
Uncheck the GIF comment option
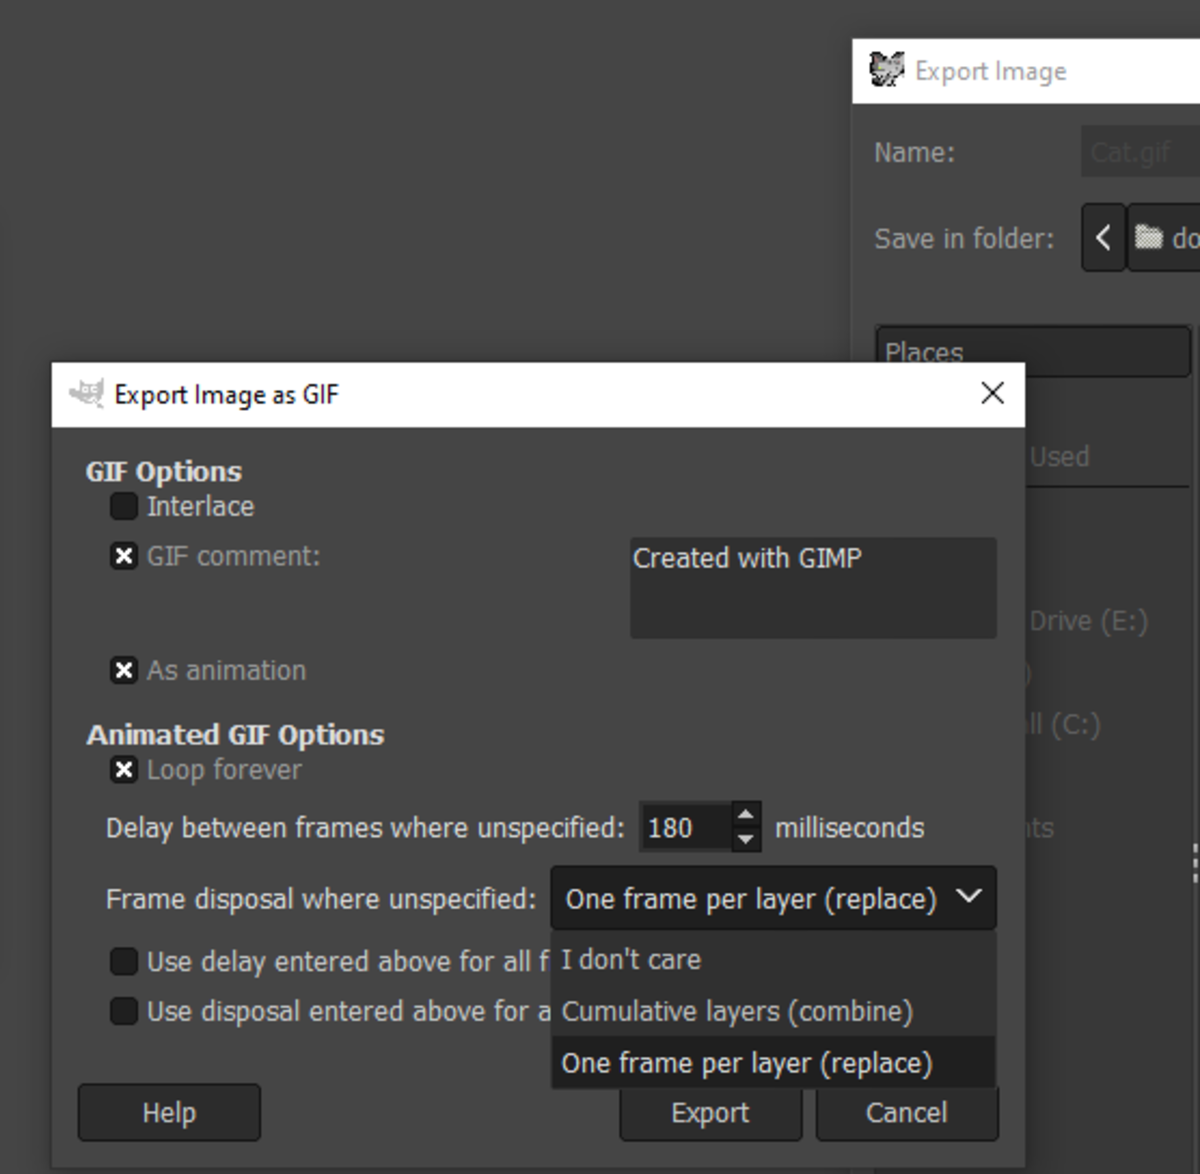(124, 557)
